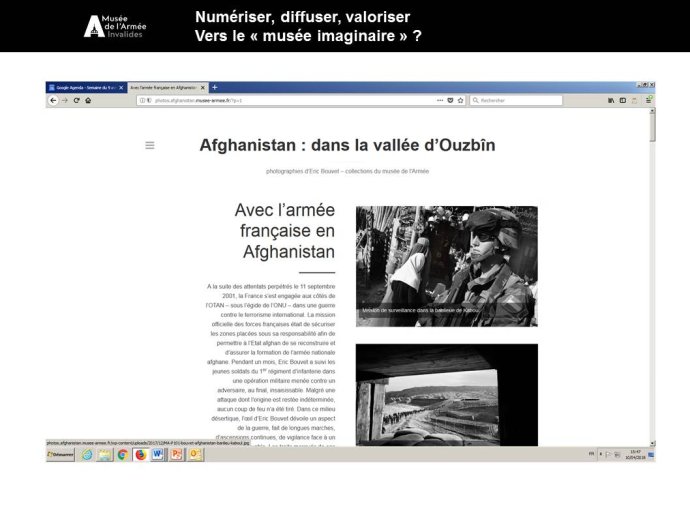Click the search magnifier icon
This screenshot has height=517, width=690.
tap(476, 100)
